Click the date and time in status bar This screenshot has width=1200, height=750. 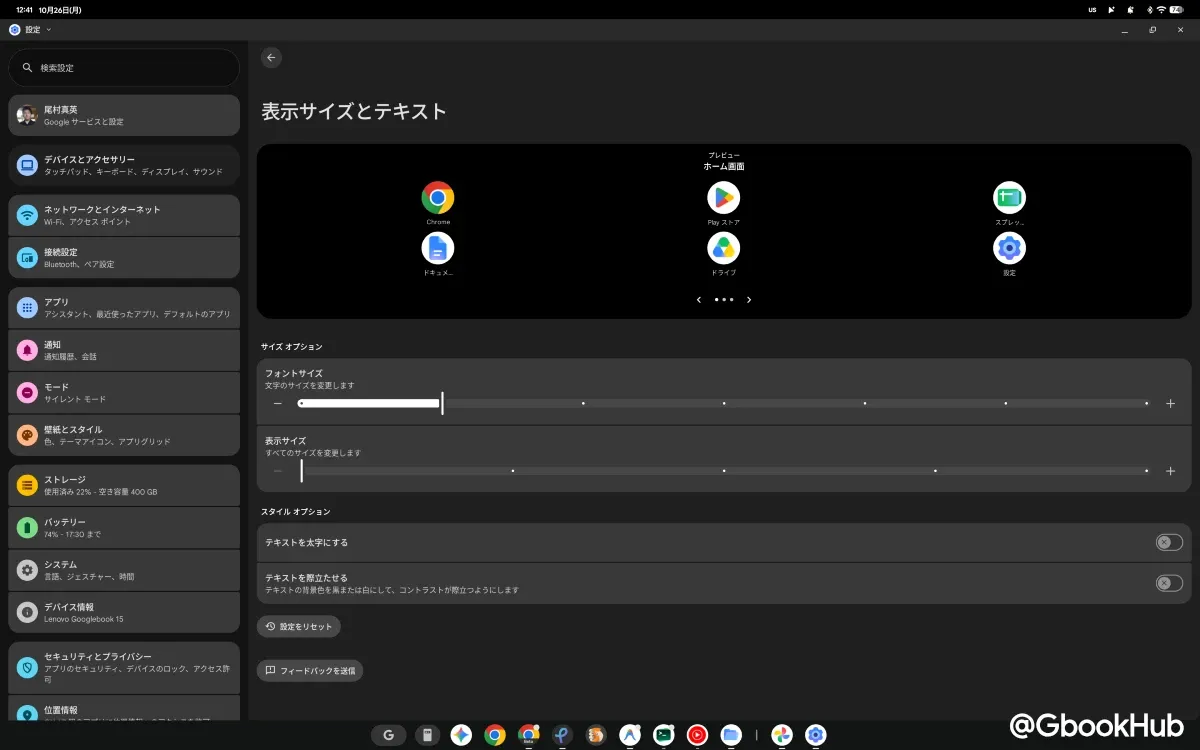point(49,9)
